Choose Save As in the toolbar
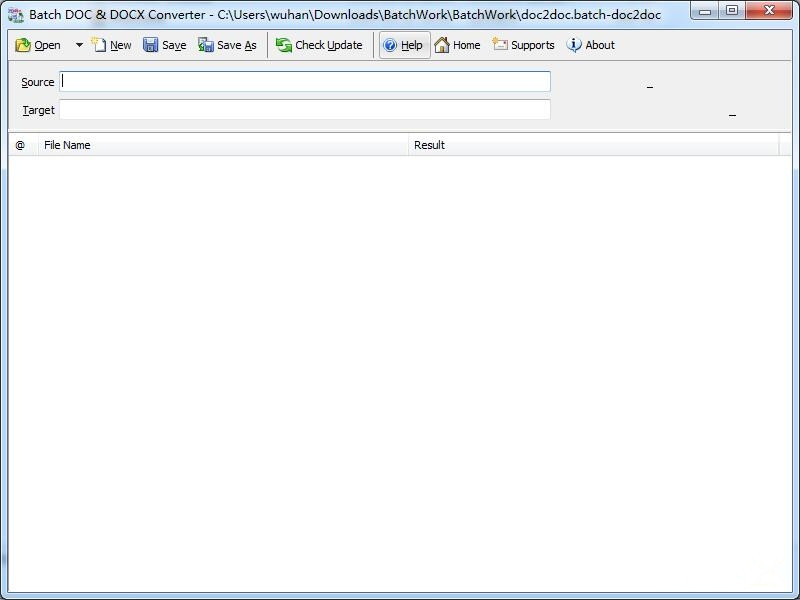The width and height of the screenshot is (800, 600). [227, 45]
